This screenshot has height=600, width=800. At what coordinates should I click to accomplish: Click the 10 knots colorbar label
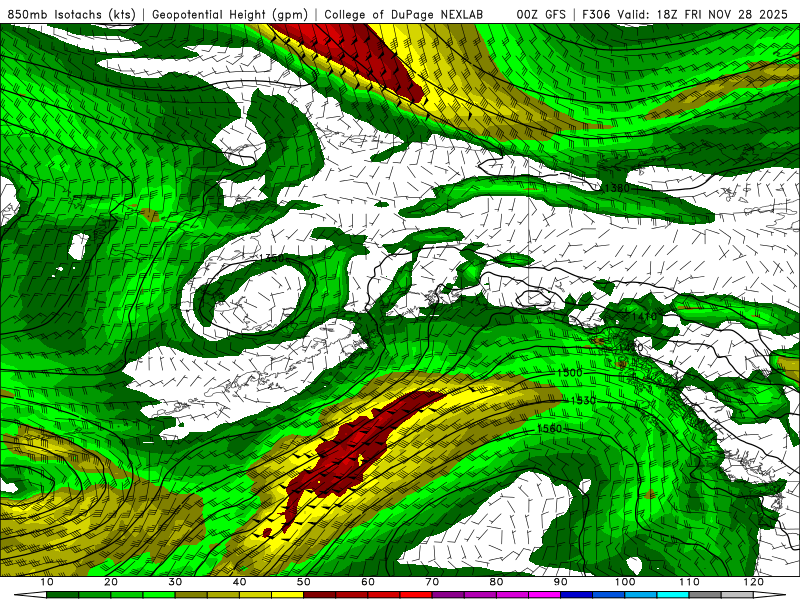point(46,582)
